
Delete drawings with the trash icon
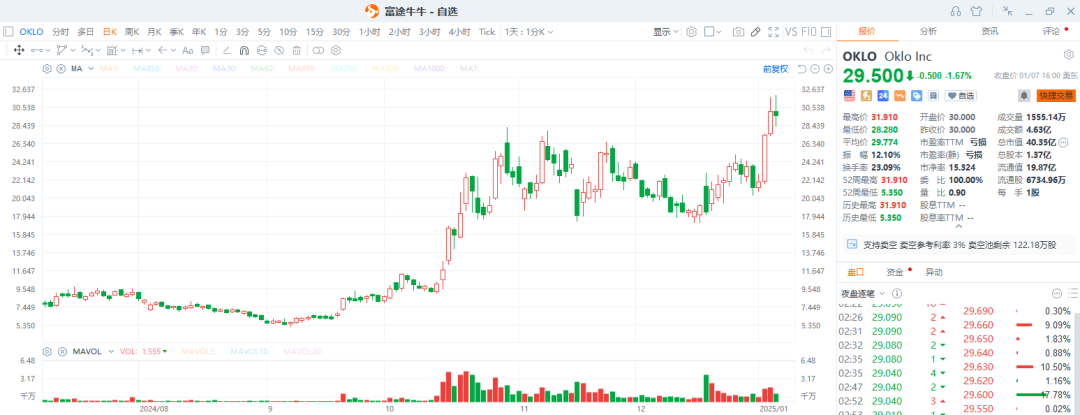(x=296, y=50)
